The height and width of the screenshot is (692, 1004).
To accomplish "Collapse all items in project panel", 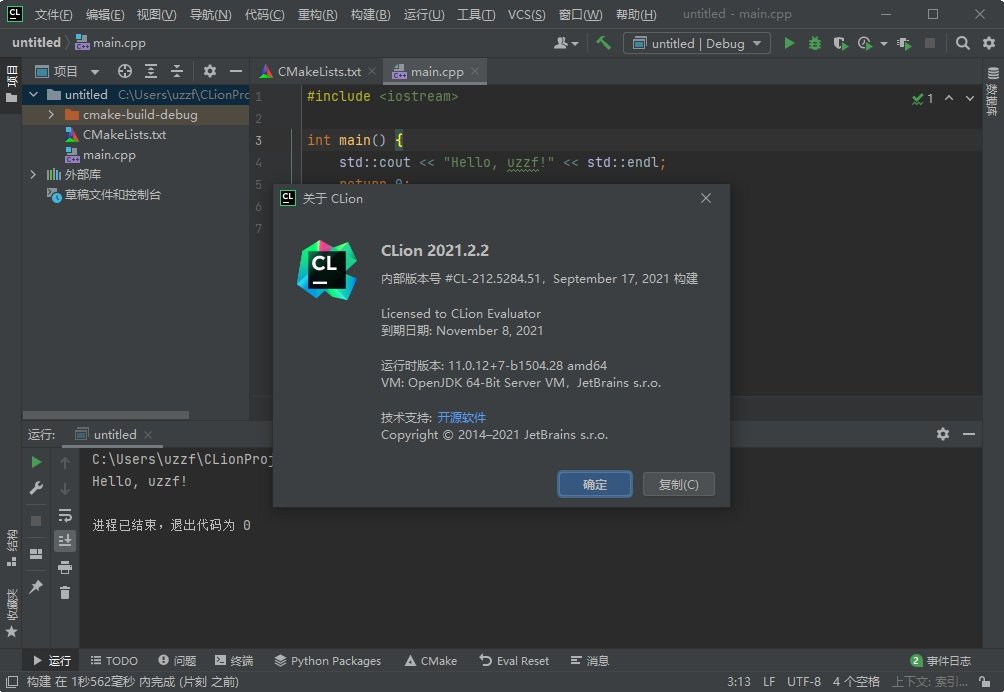I will 177,71.
